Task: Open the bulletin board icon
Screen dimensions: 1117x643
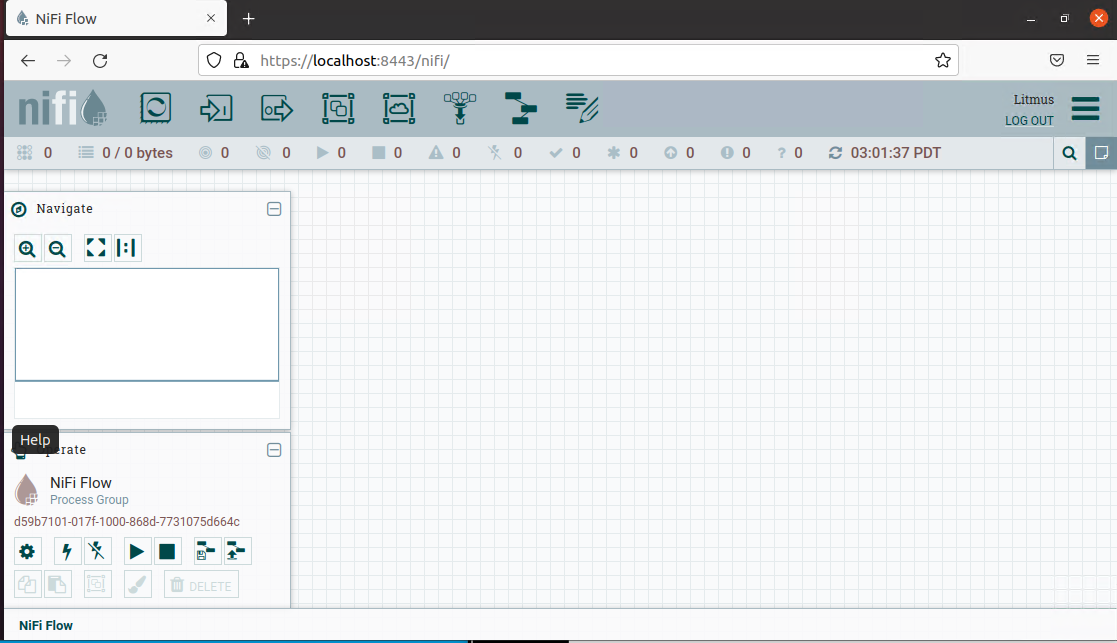Action: coord(1101,153)
